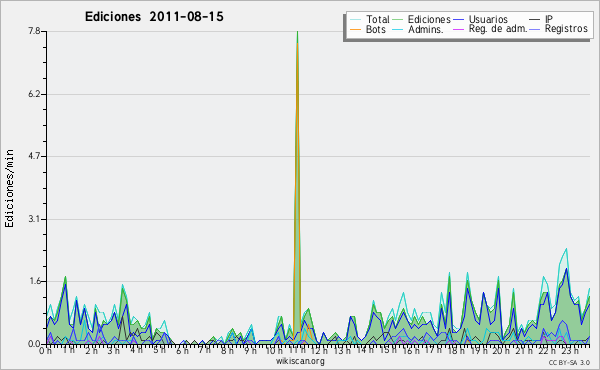Click the '0 h' x-axis tick label

[45, 351]
